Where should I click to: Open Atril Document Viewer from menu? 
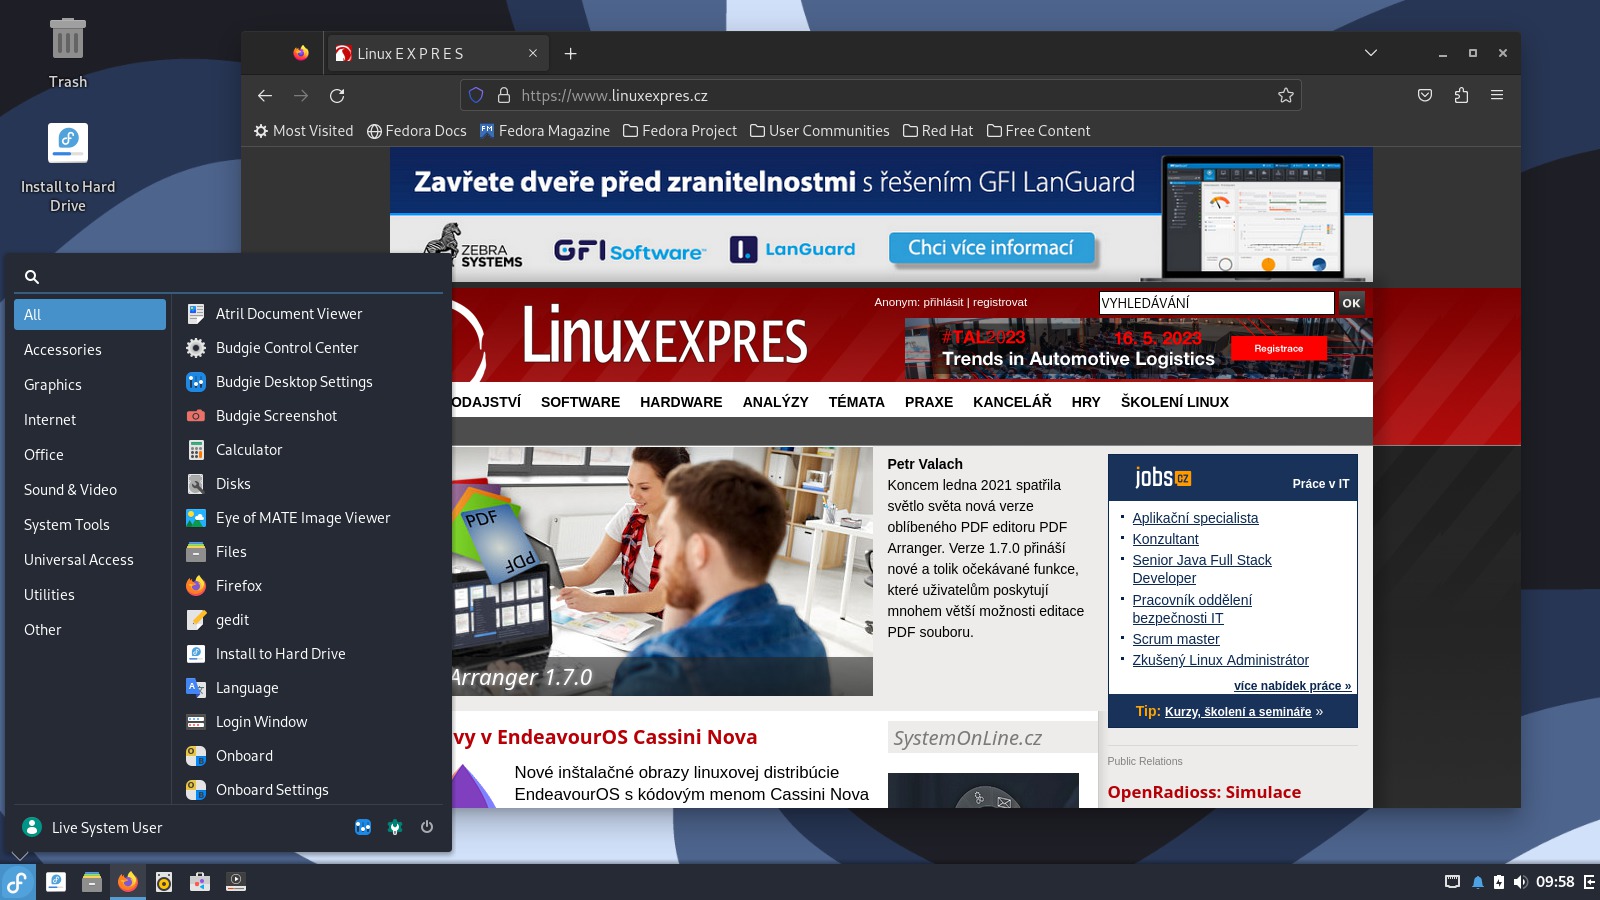tap(308, 314)
